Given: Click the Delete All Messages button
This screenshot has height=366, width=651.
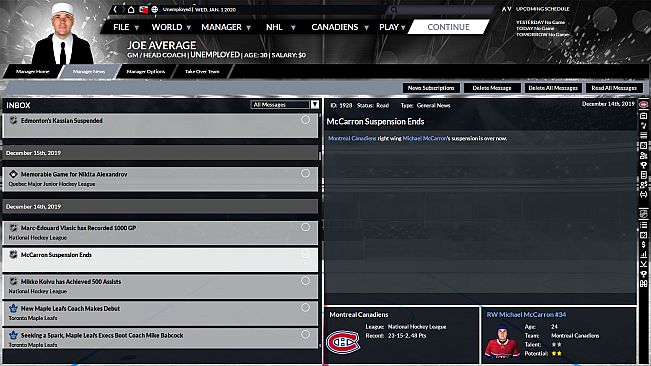Looking at the screenshot, I should coord(553,88).
